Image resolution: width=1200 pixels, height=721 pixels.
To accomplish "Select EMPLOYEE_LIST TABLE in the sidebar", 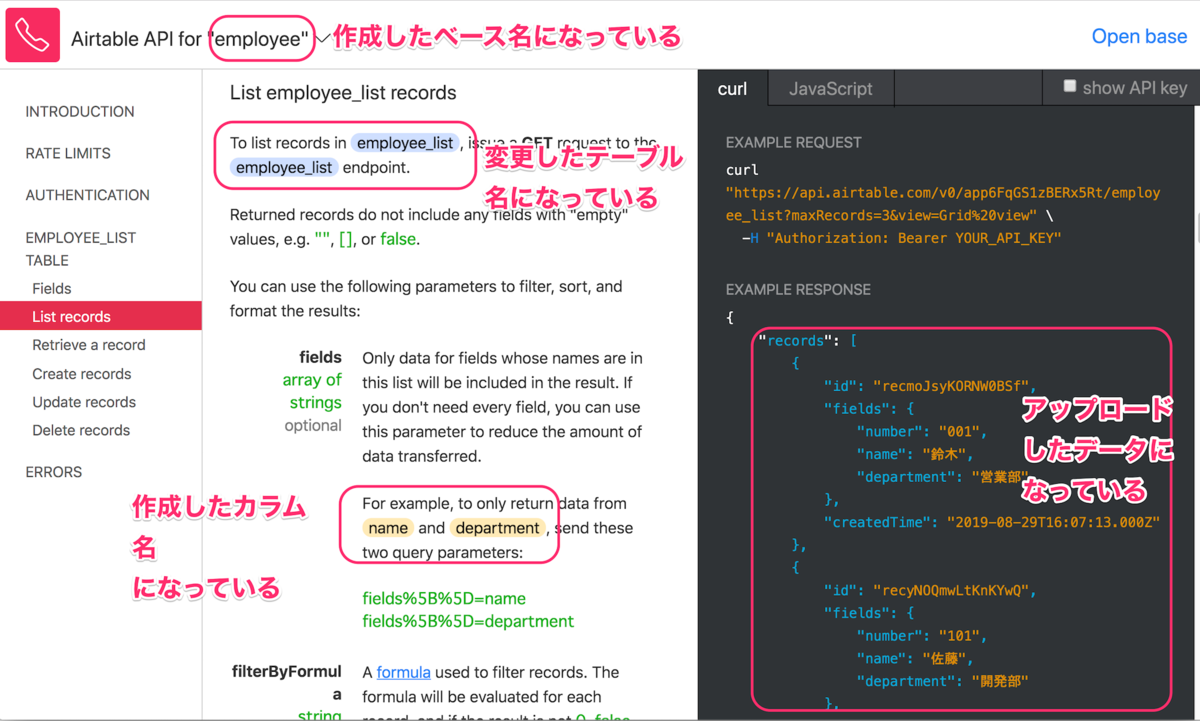I will [81, 249].
